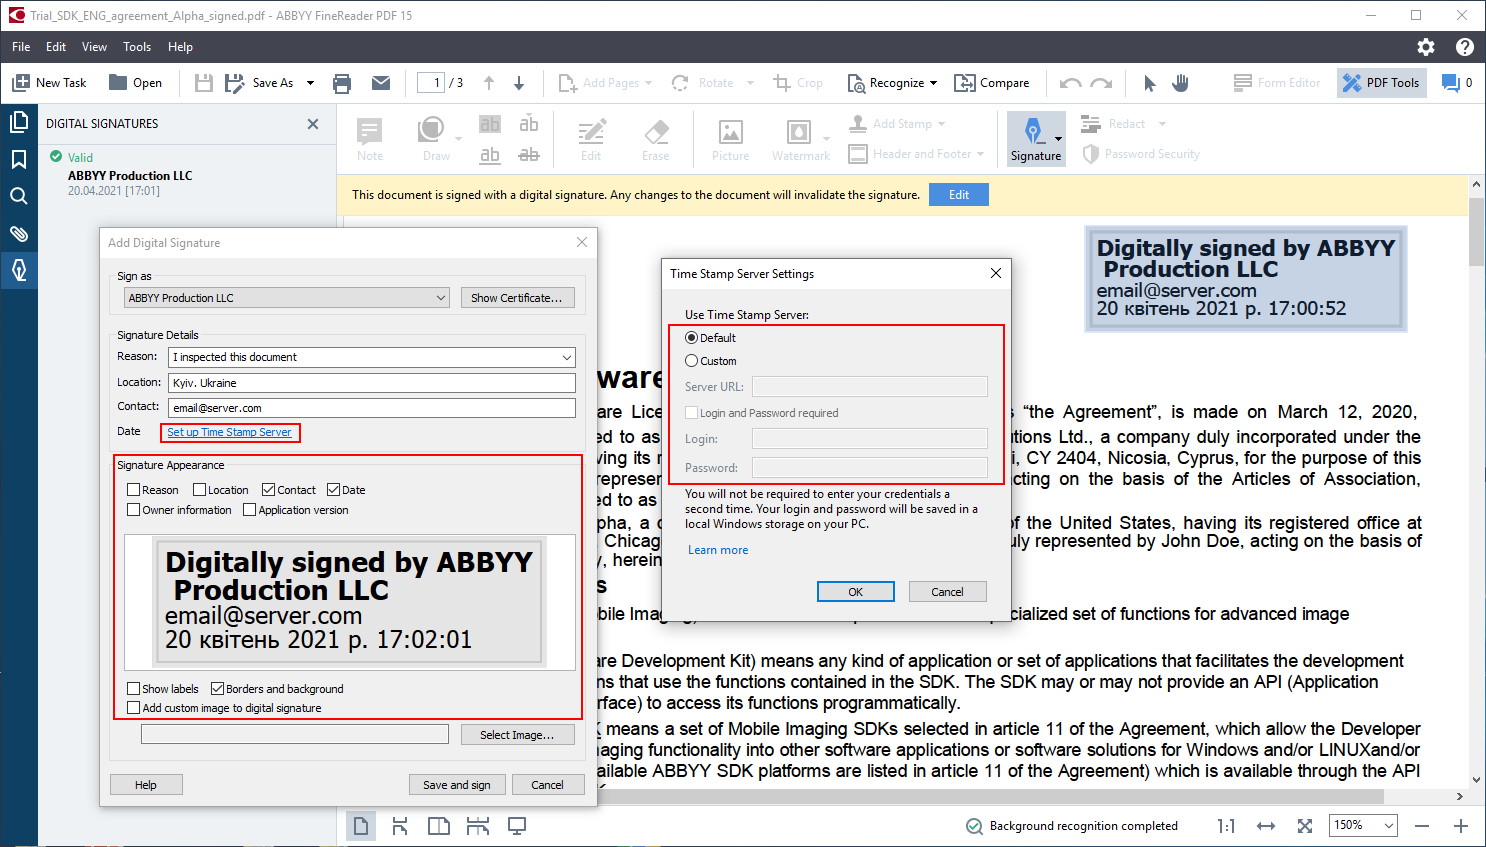Click Set up Time Stamp Server link
Screen dimensions: 1486x847
(229, 432)
